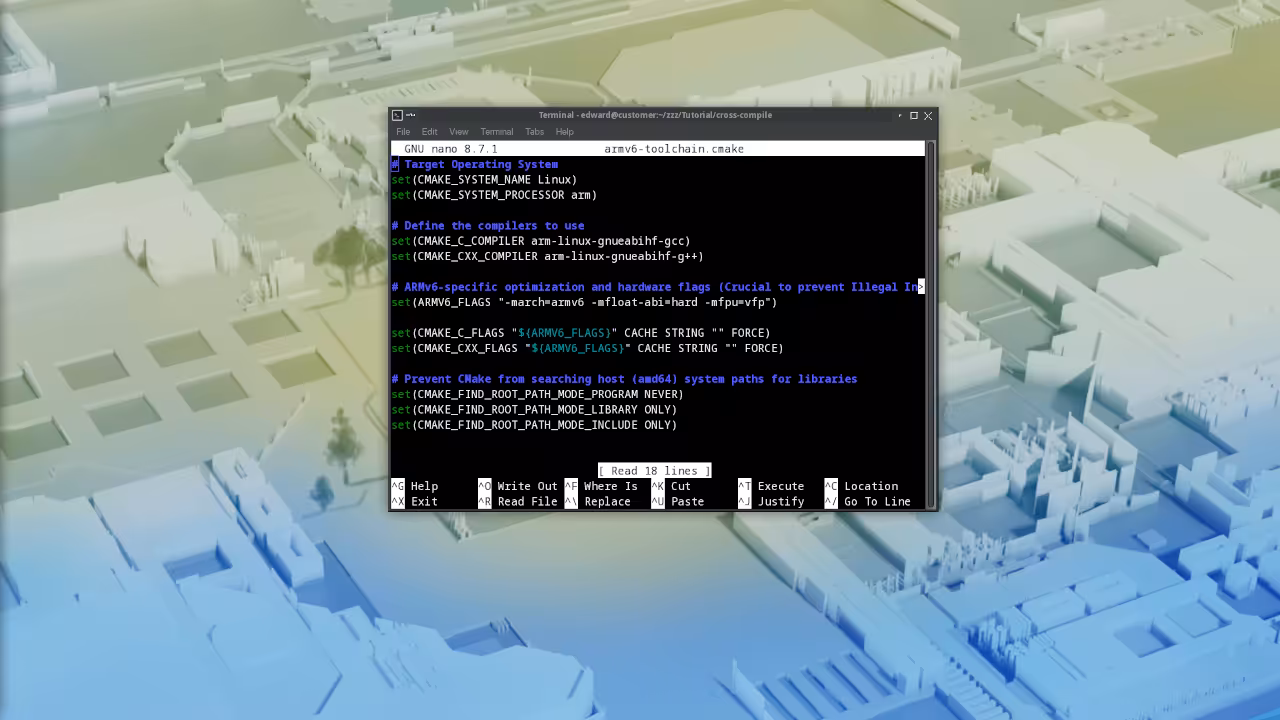Click the ^R Read File shortcut
Screen dimensions: 1280x720
pos(518,502)
